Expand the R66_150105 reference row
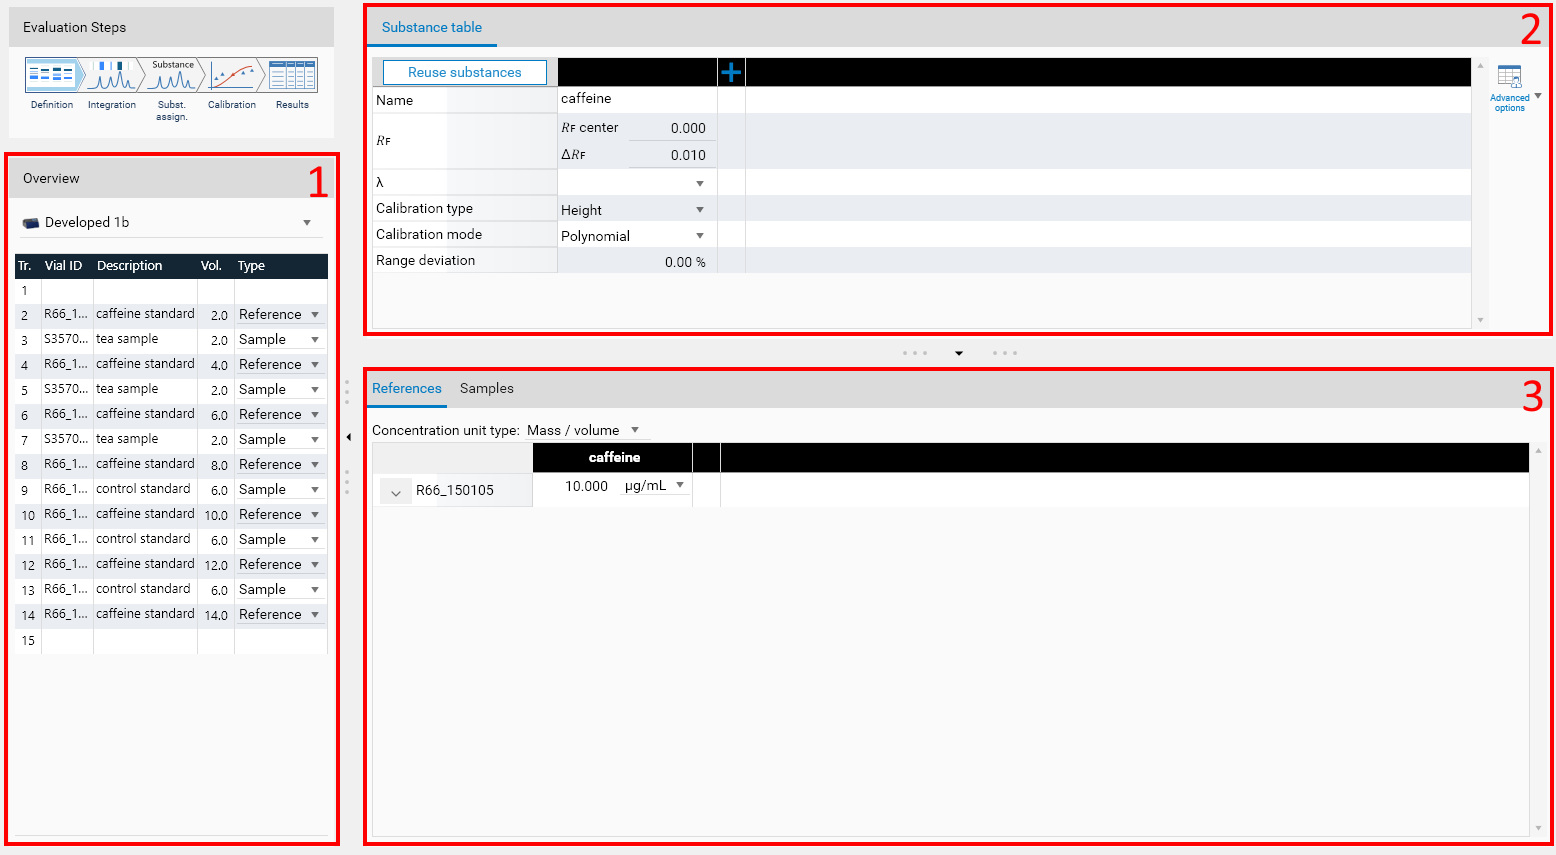Viewport: 1556px width, 855px height. click(x=396, y=492)
